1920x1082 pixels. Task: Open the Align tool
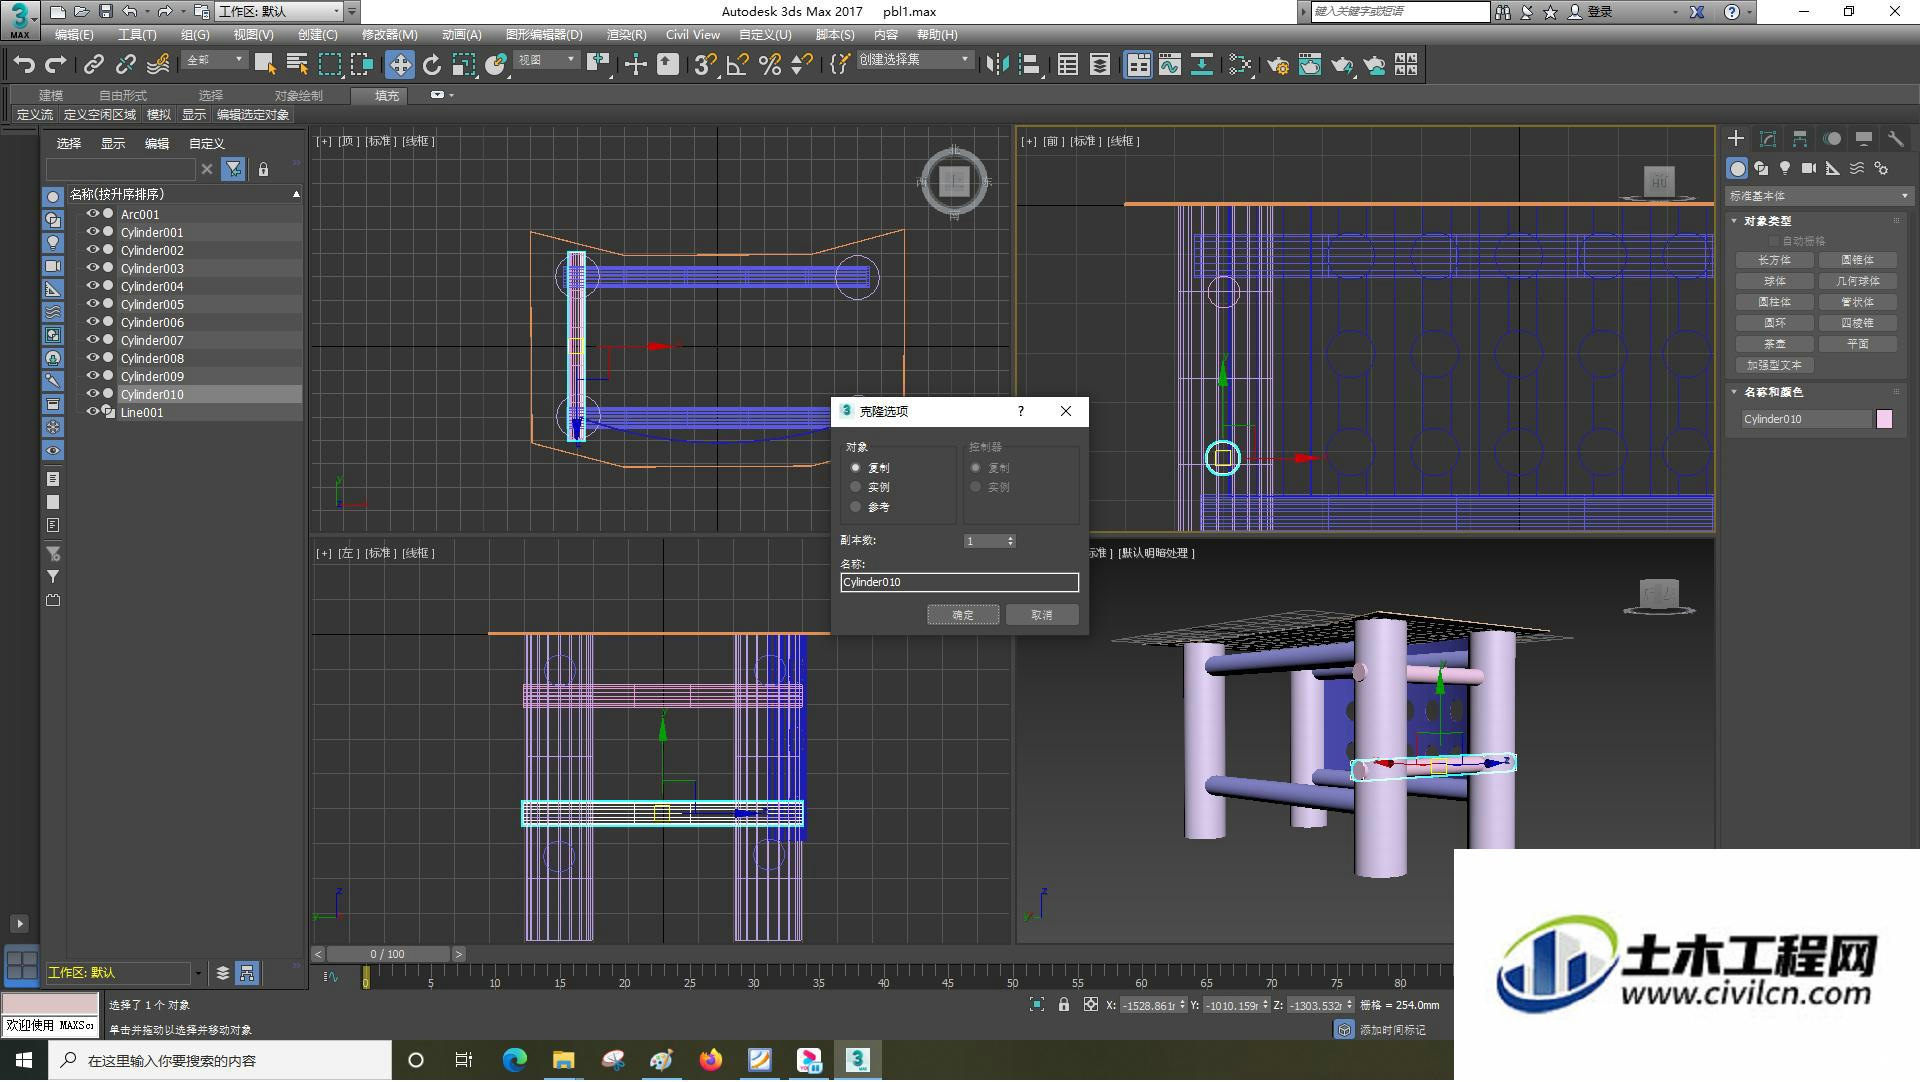1029,65
